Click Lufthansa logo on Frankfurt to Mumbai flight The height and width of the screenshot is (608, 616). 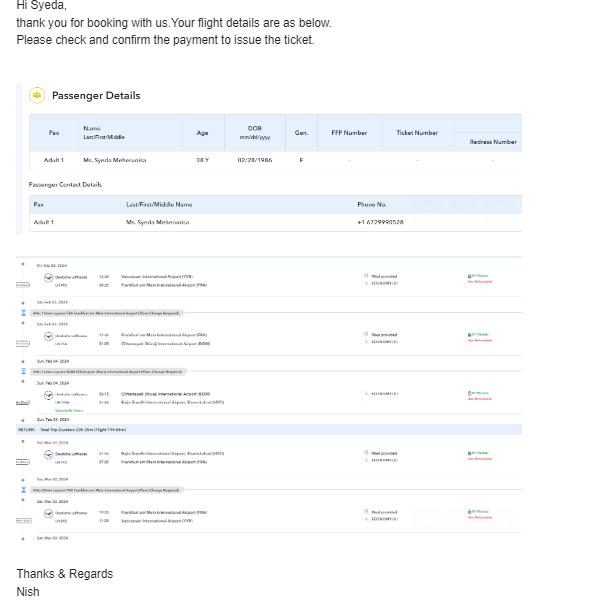pos(48,335)
